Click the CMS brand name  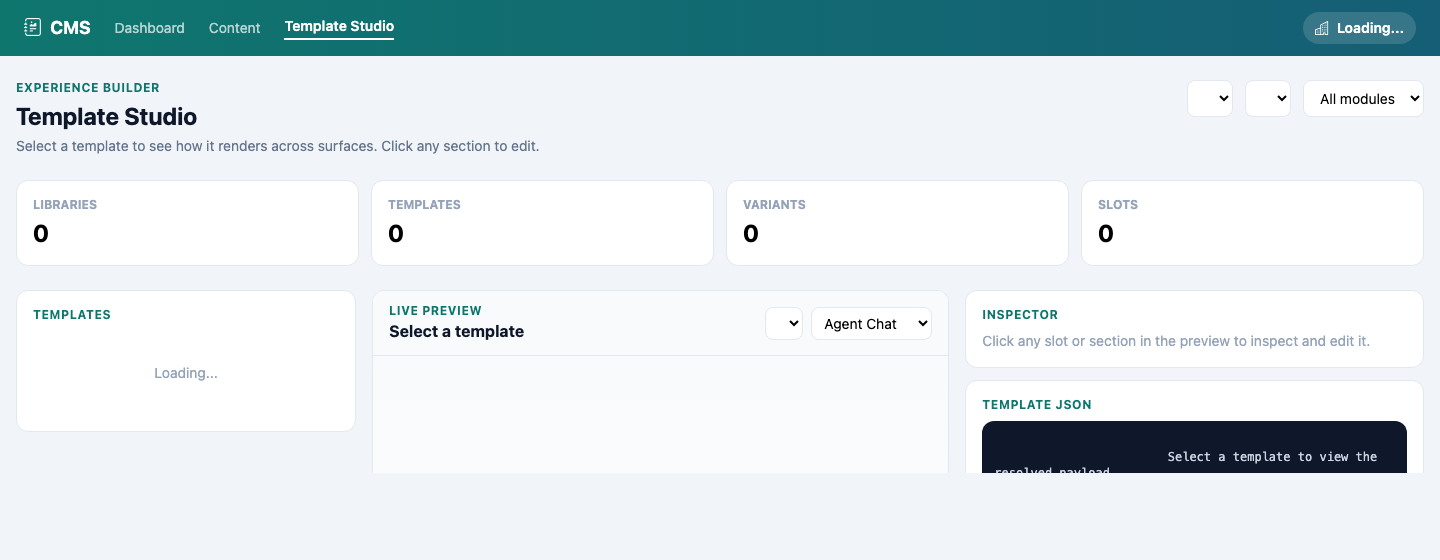(70, 28)
